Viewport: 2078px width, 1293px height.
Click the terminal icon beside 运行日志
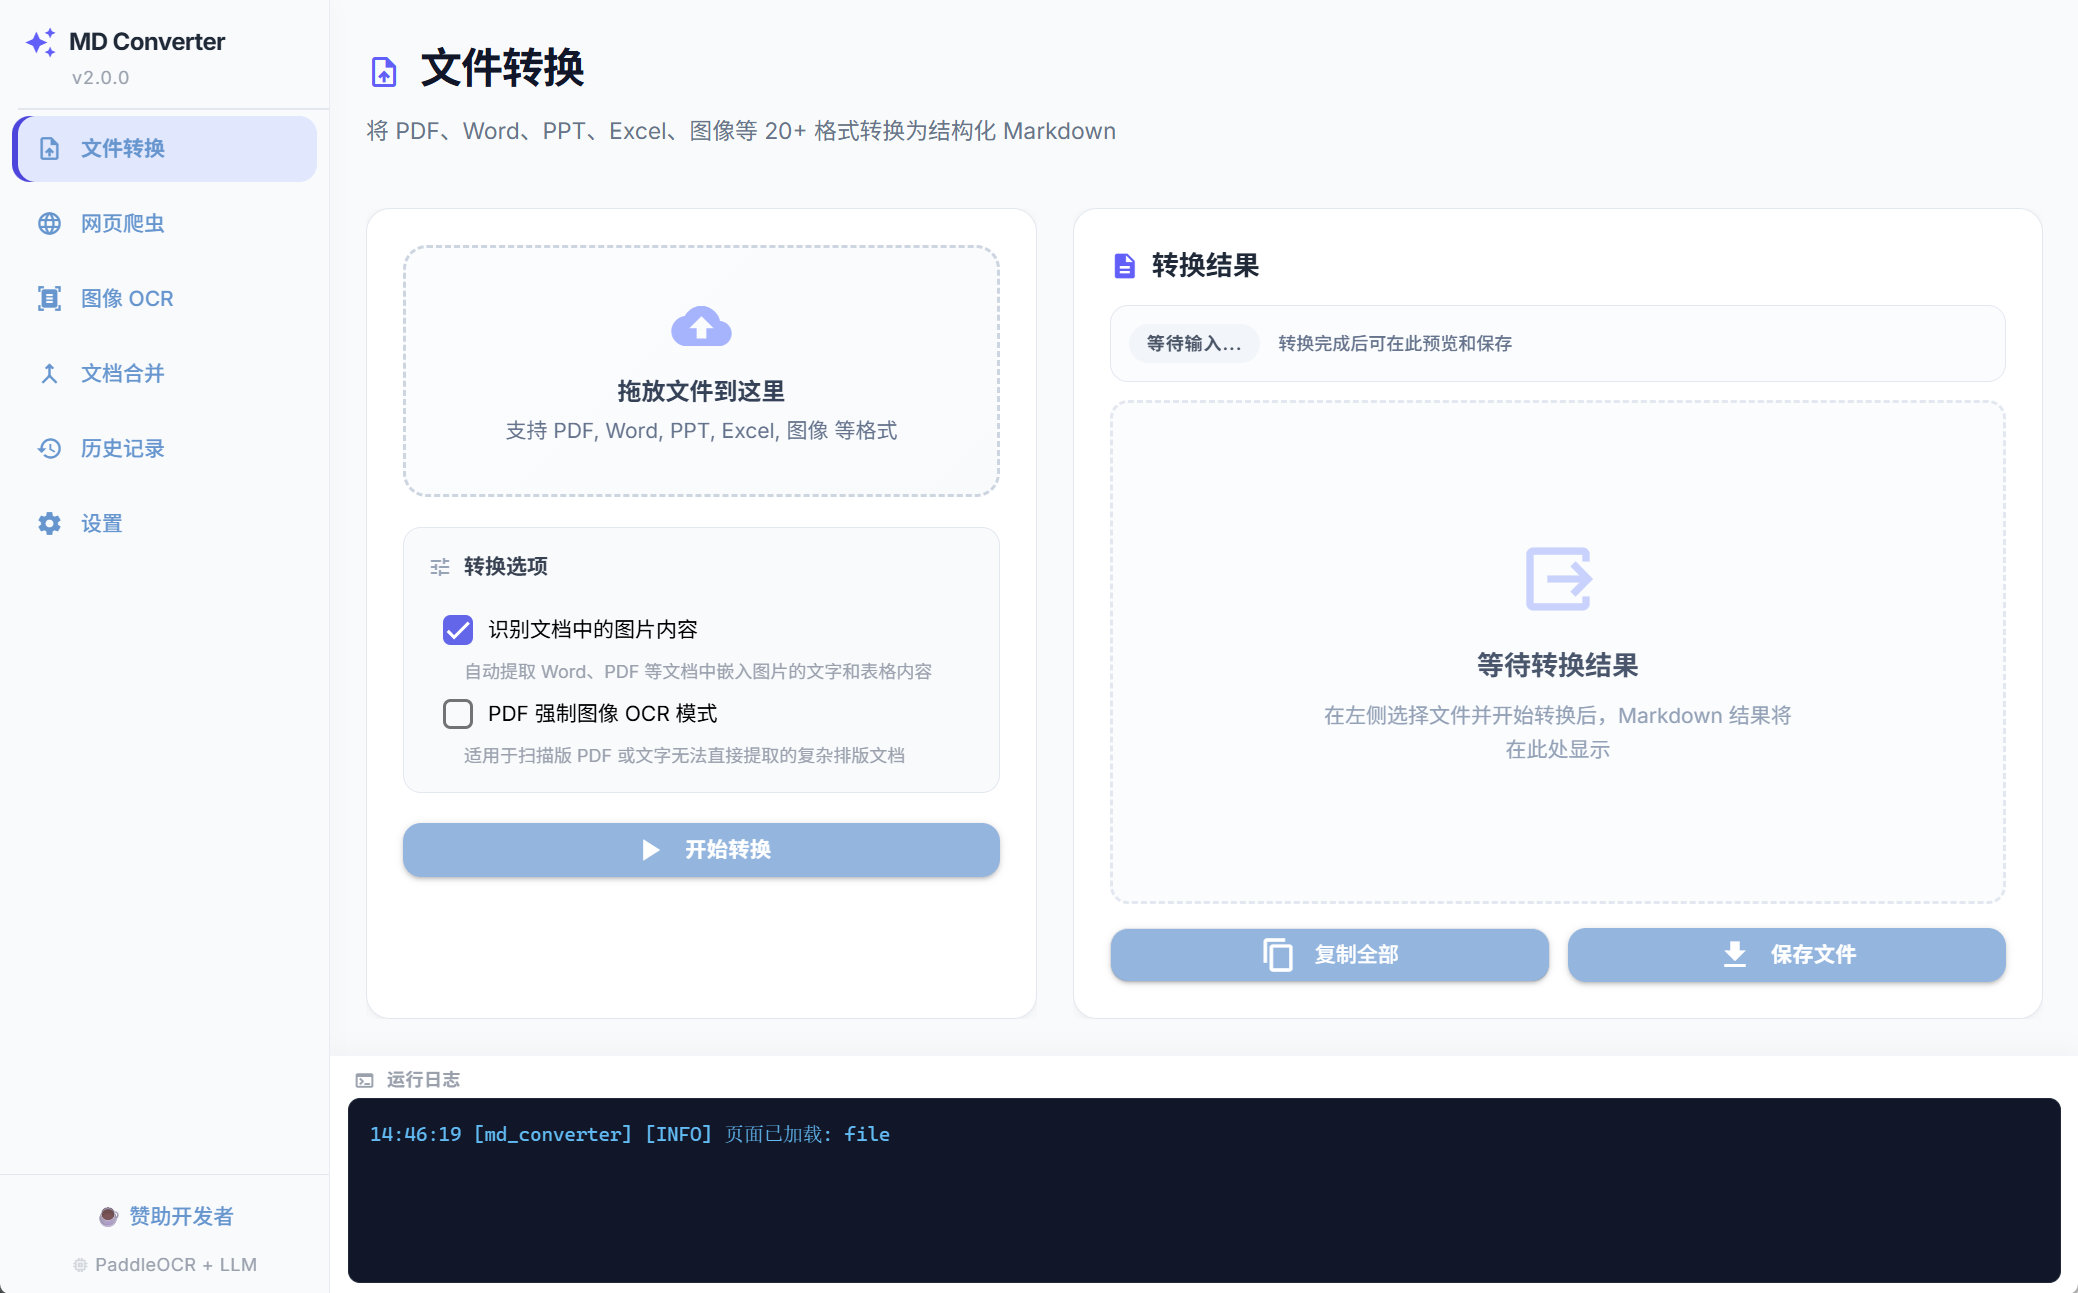click(x=365, y=1080)
